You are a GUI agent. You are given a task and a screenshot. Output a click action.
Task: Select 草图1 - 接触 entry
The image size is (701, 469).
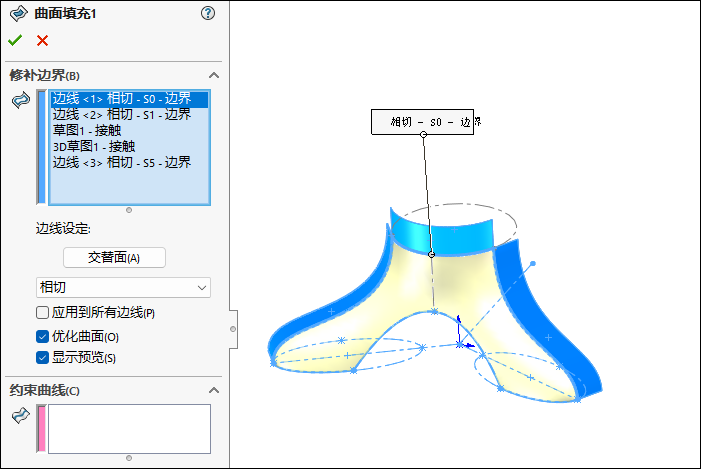[129, 131]
